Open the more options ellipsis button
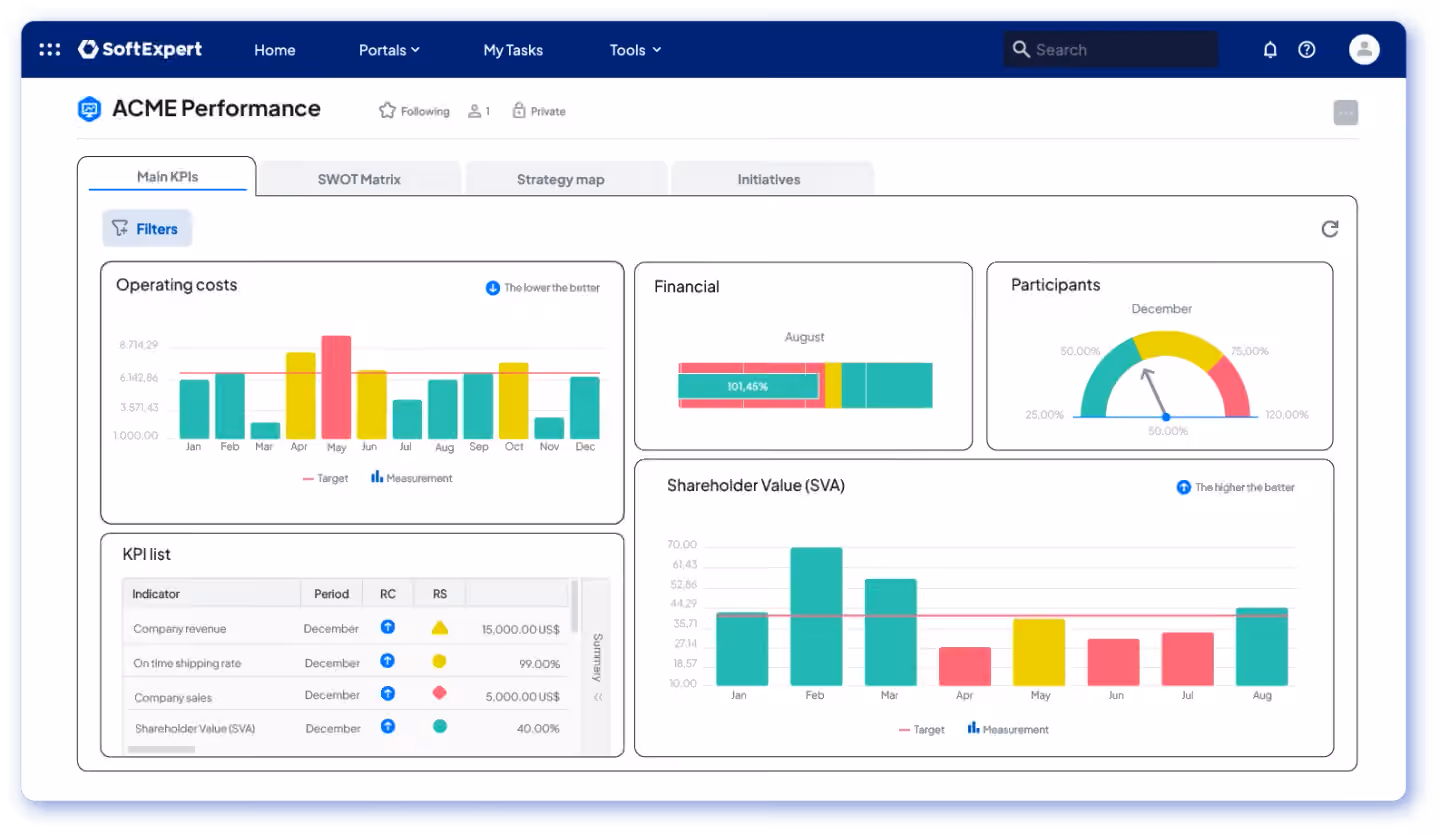1440x835 pixels. click(x=1346, y=112)
